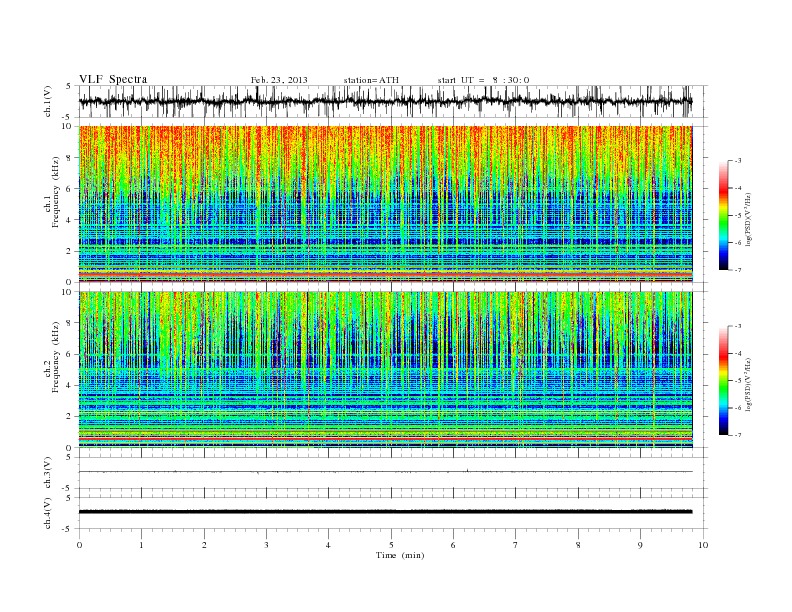This screenshot has height=612, width=792.
Task: Click the ch.3 flat waveform trace
Action: 385,472
